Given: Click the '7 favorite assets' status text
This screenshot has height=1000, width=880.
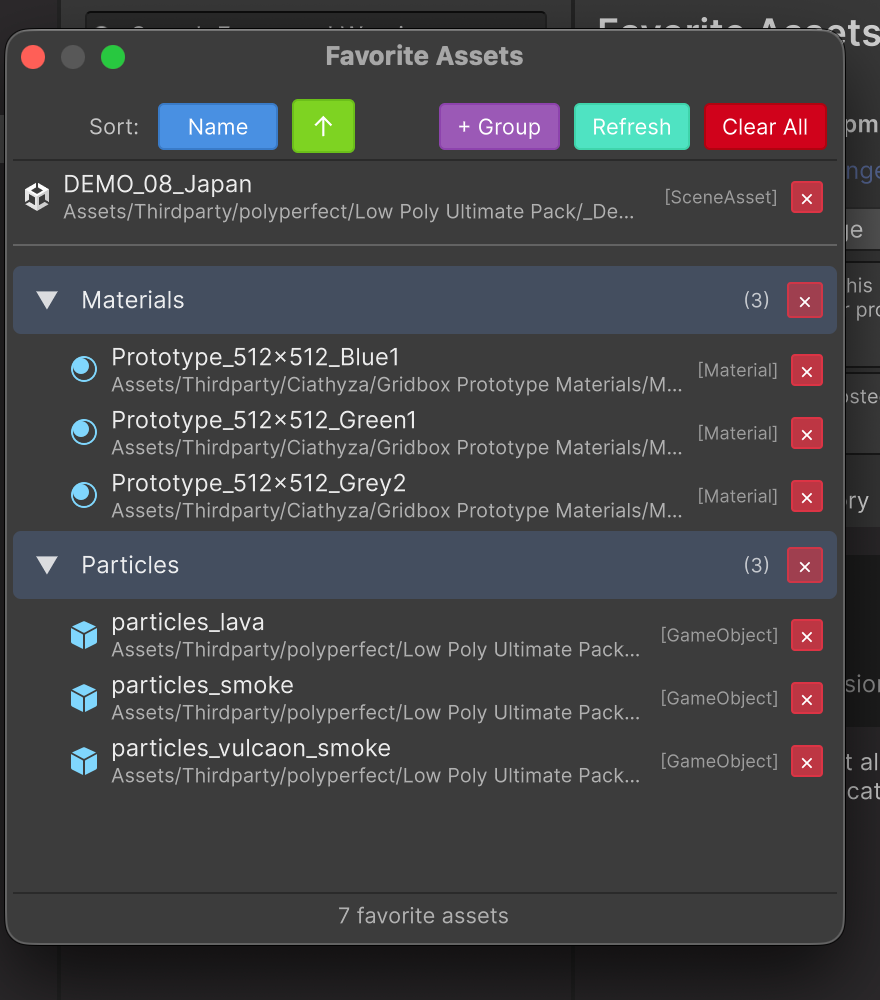Looking at the screenshot, I should tap(423, 916).
